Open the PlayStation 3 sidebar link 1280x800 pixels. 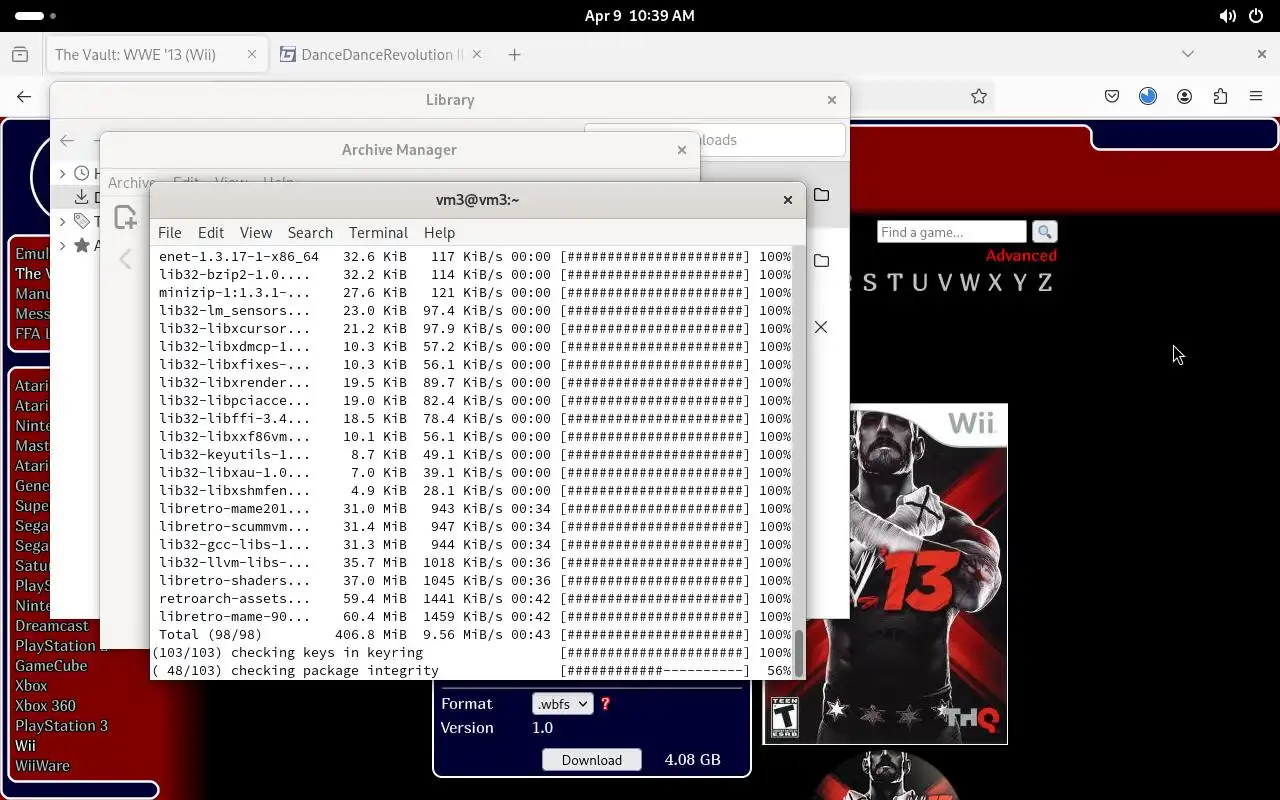[x=61, y=726]
